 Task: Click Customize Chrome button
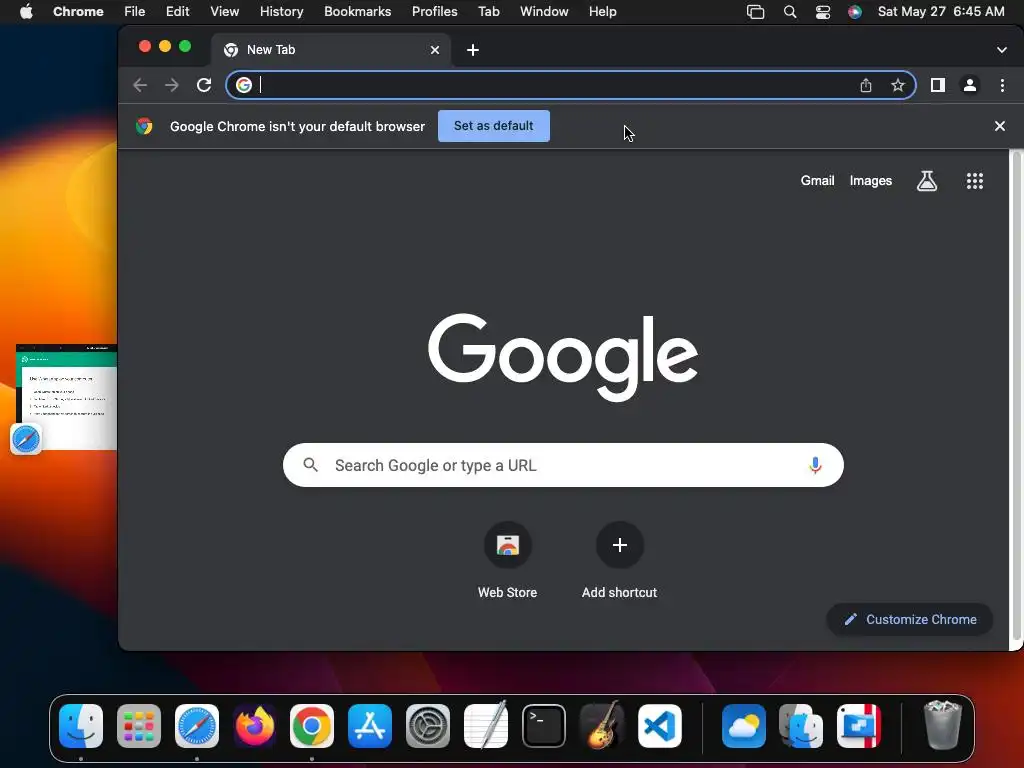pos(910,620)
